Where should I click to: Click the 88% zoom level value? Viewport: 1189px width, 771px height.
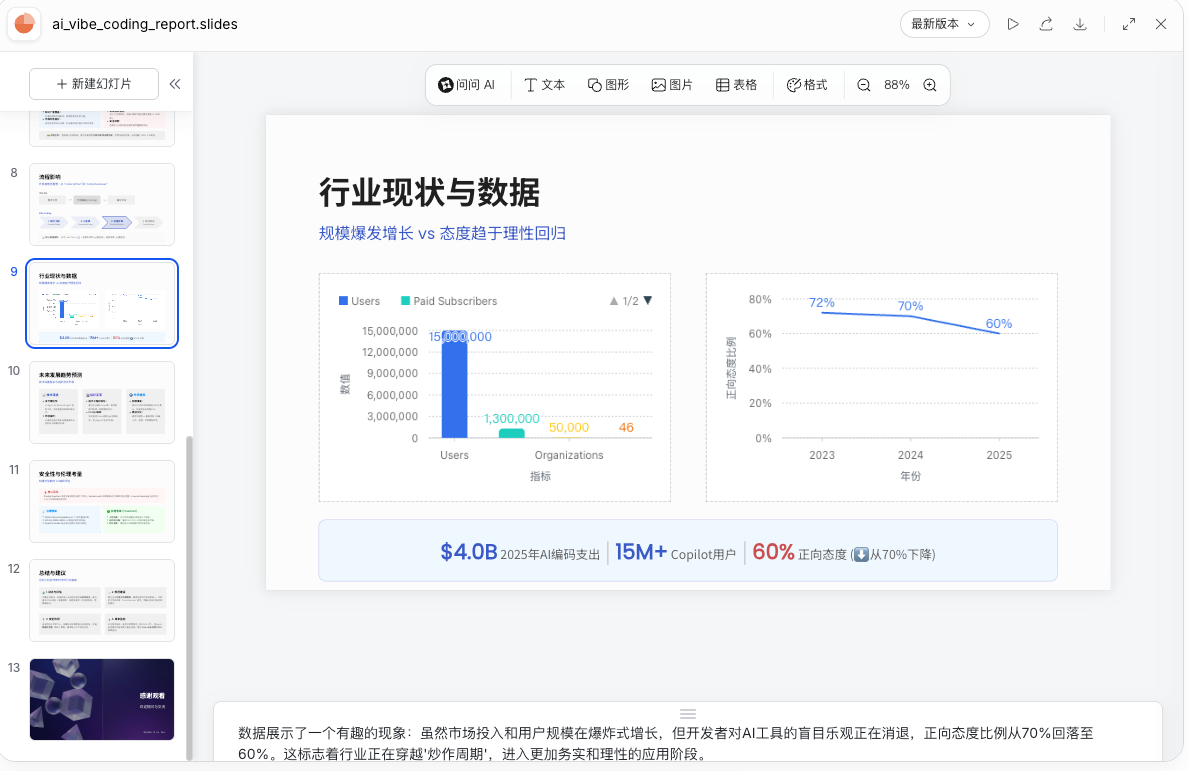(896, 85)
